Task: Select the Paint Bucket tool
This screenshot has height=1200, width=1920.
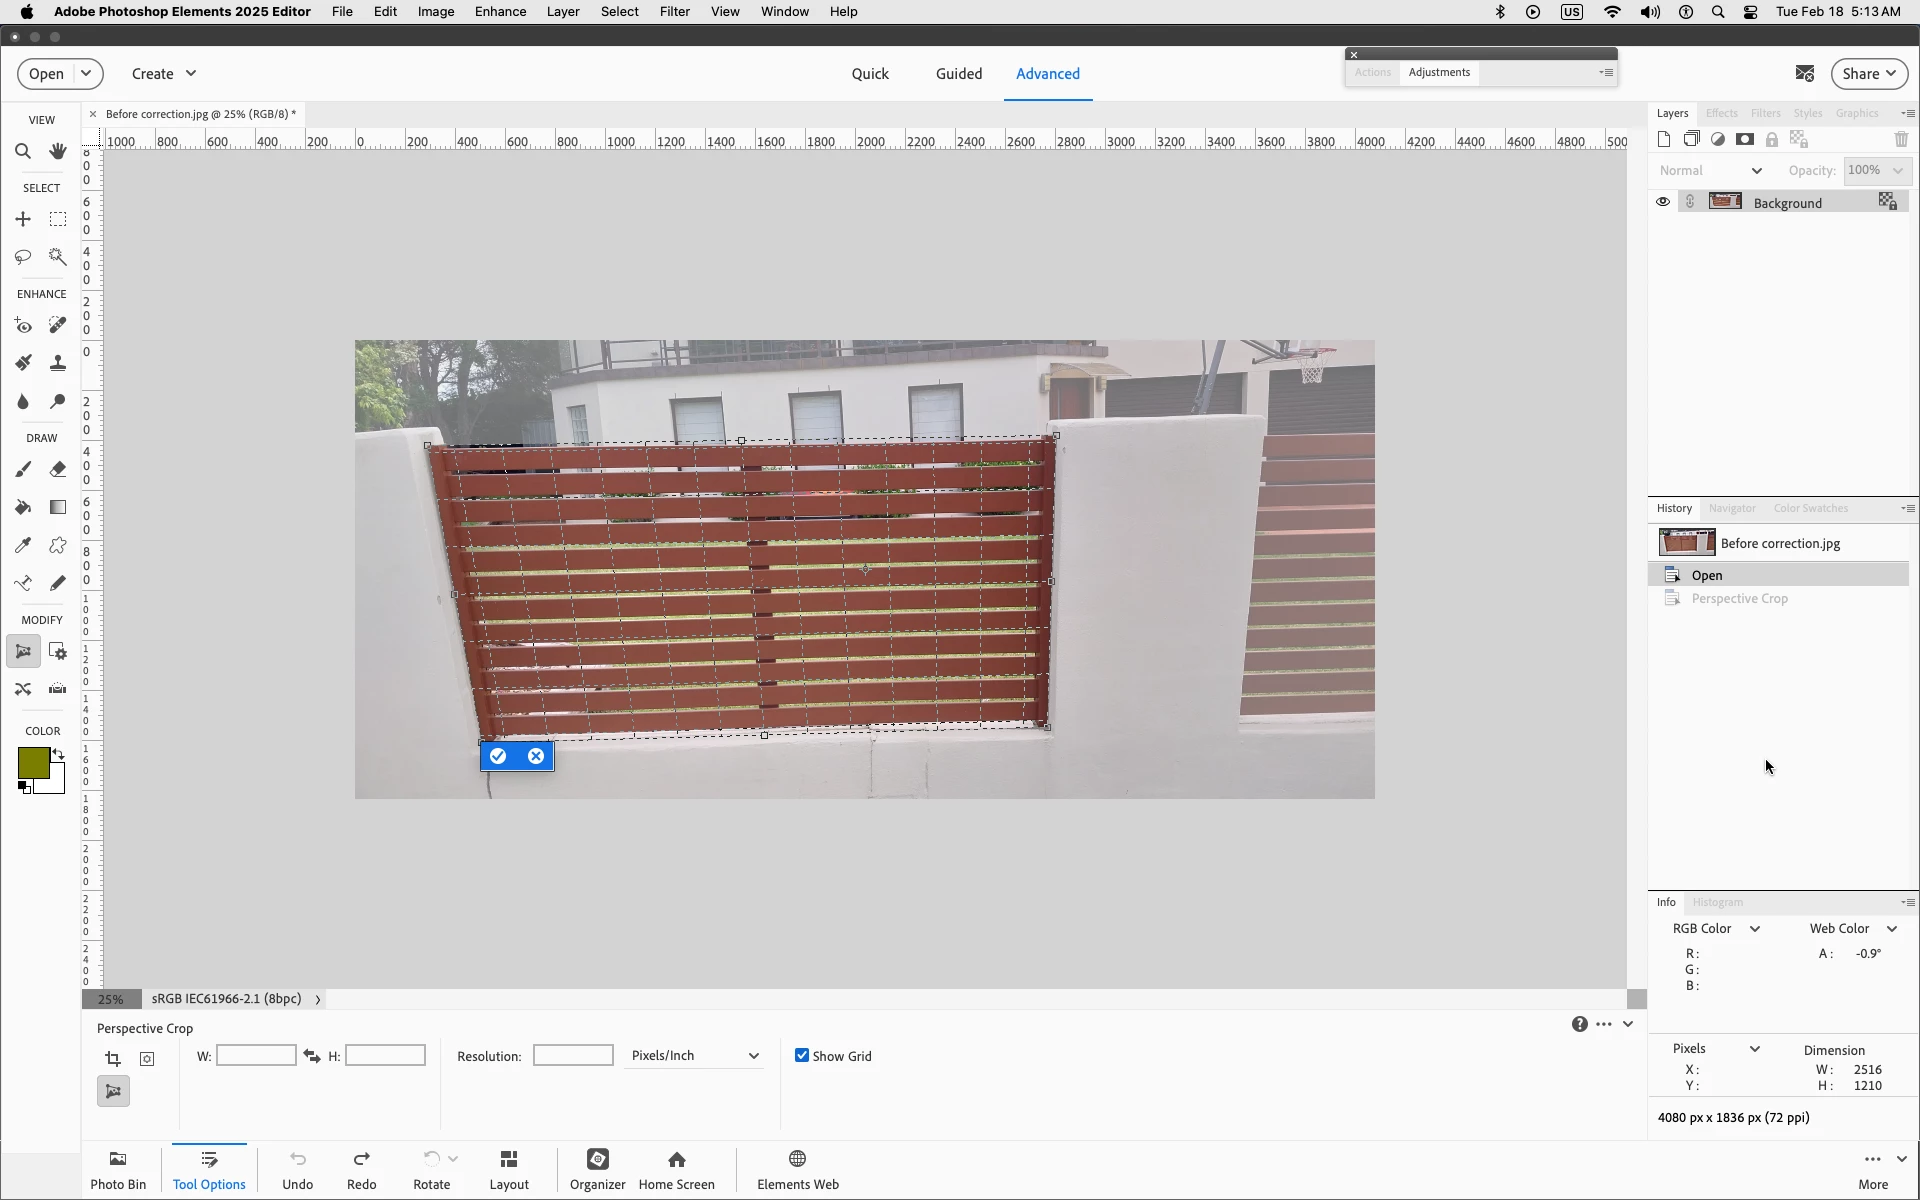Action: [22, 507]
